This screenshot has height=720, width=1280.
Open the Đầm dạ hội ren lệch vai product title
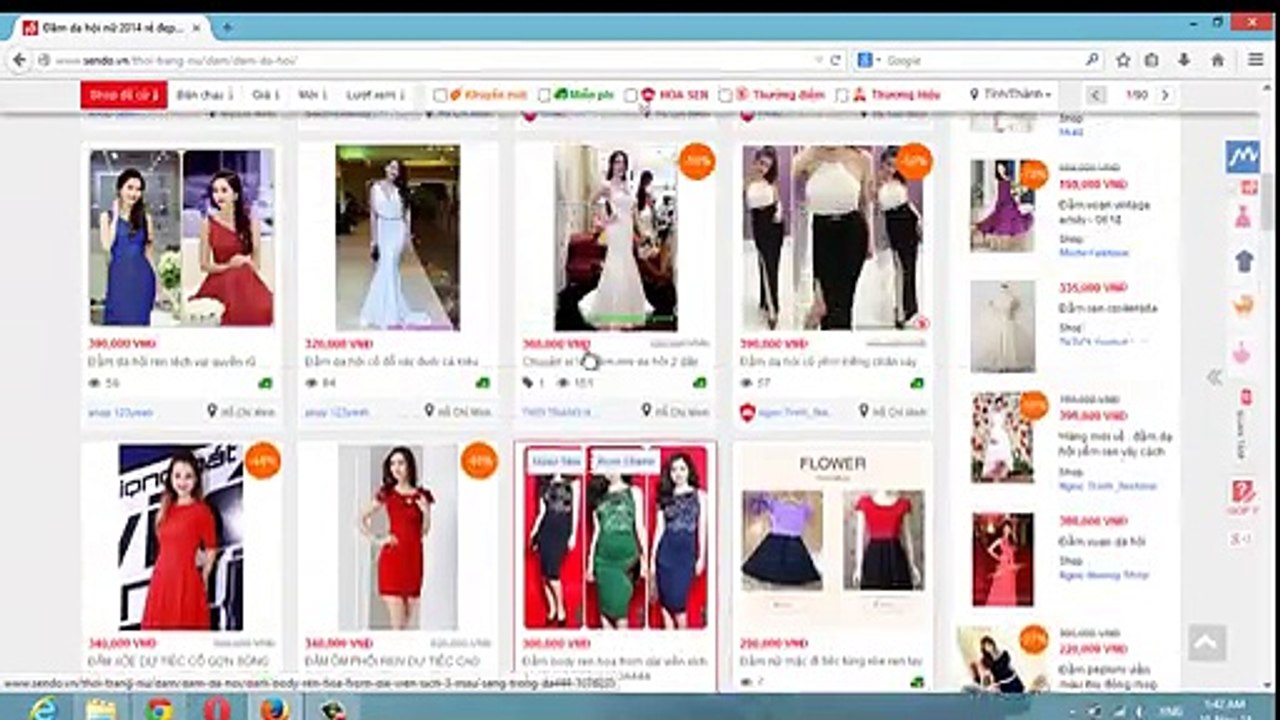point(172,362)
